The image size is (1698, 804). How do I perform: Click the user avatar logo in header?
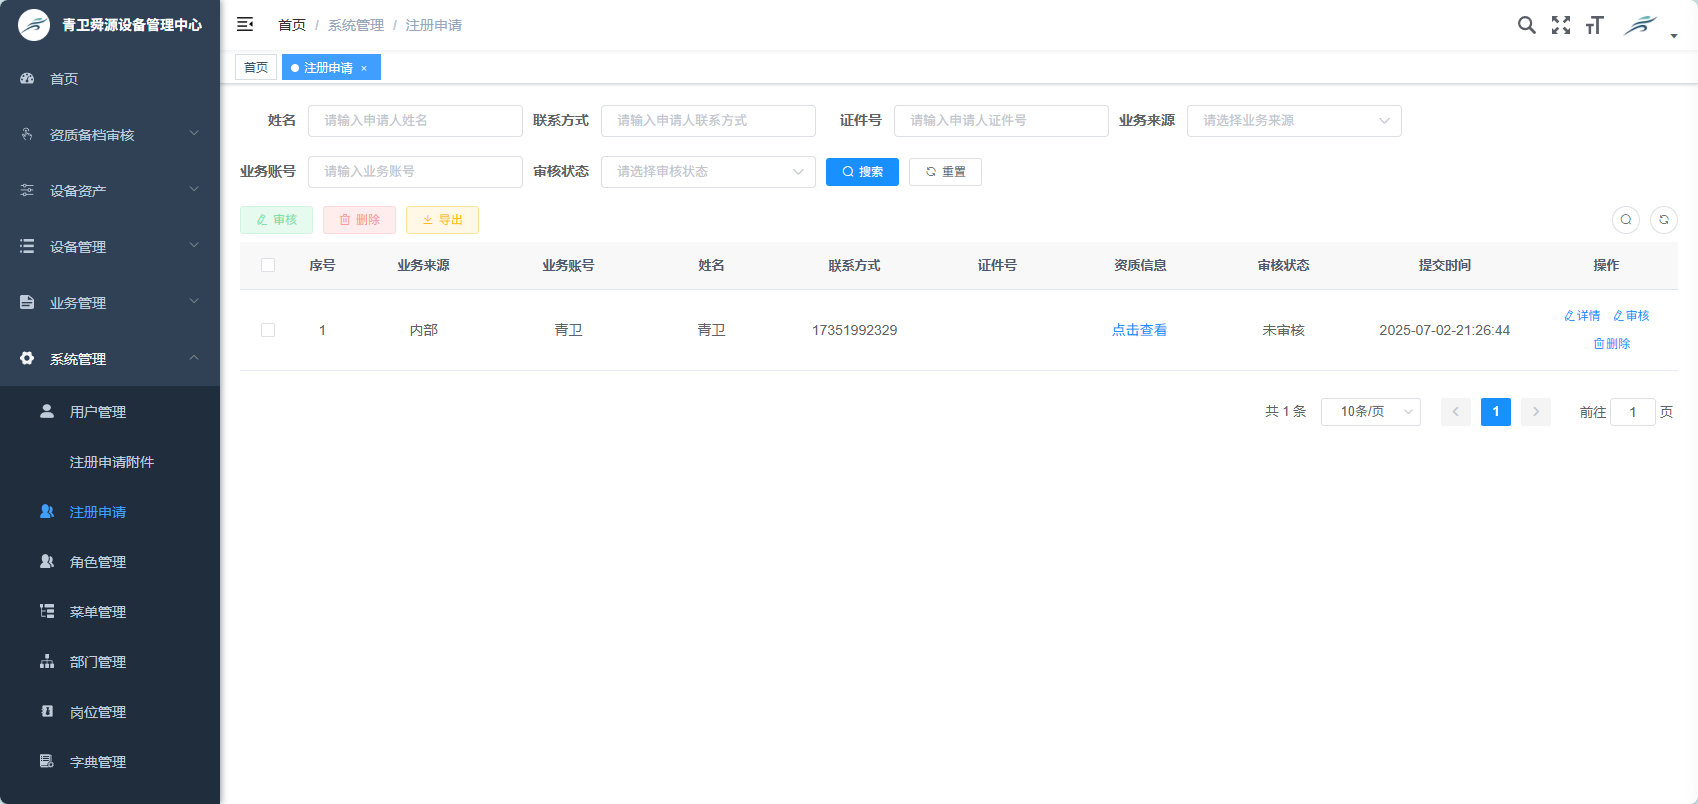(x=1641, y=25)
